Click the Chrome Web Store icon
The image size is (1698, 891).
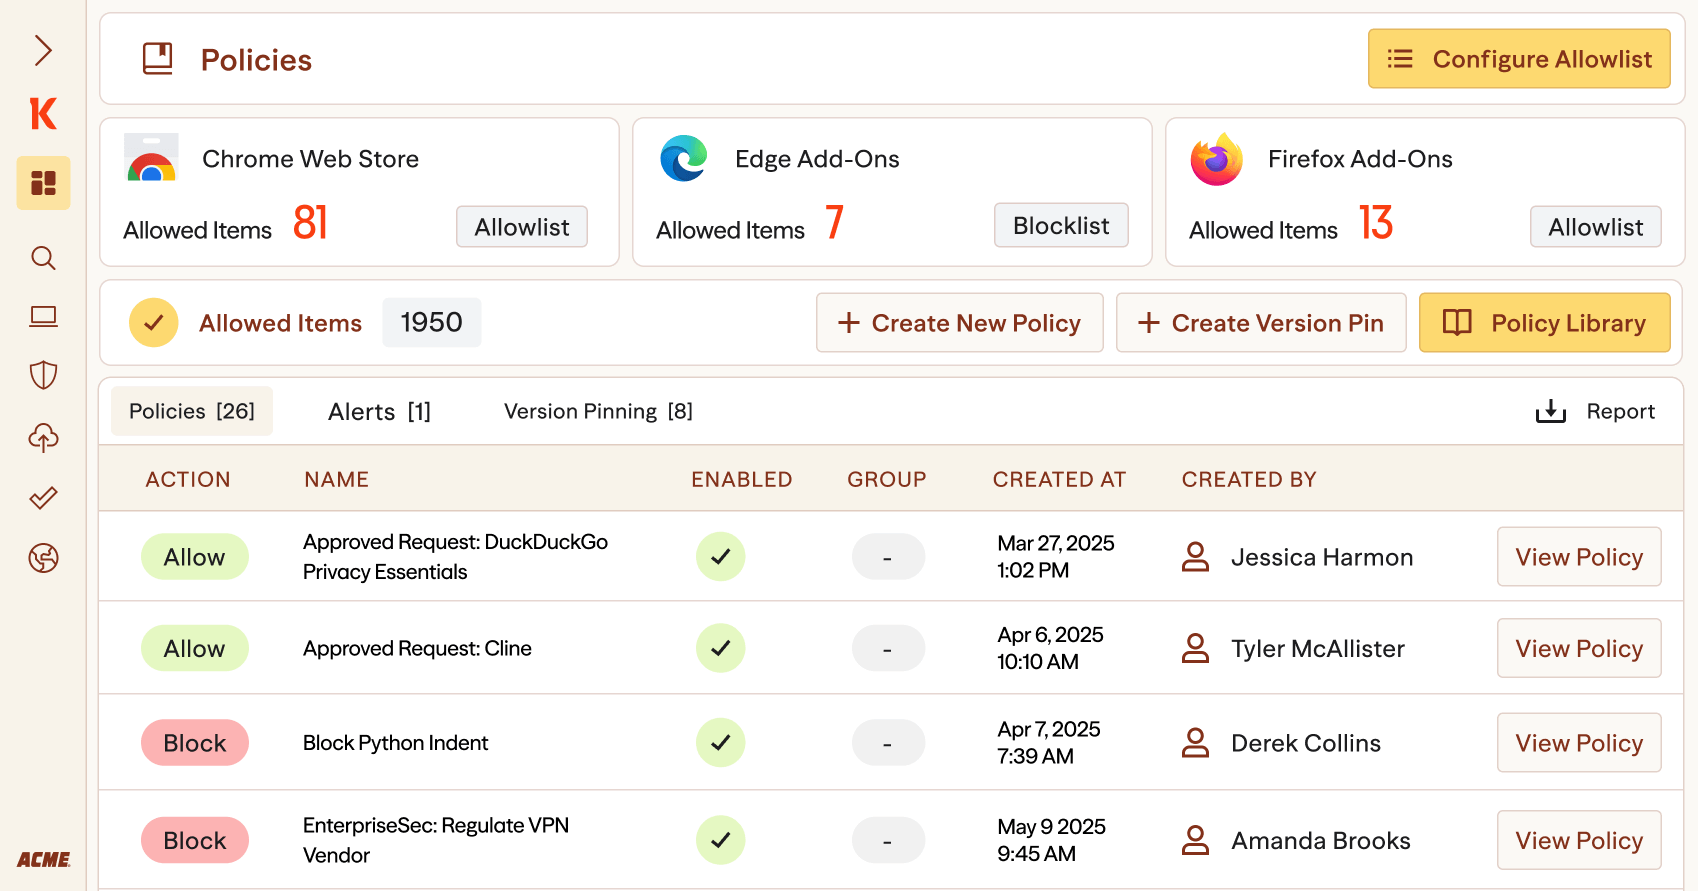pyautogui.click(x=151, y=158)
